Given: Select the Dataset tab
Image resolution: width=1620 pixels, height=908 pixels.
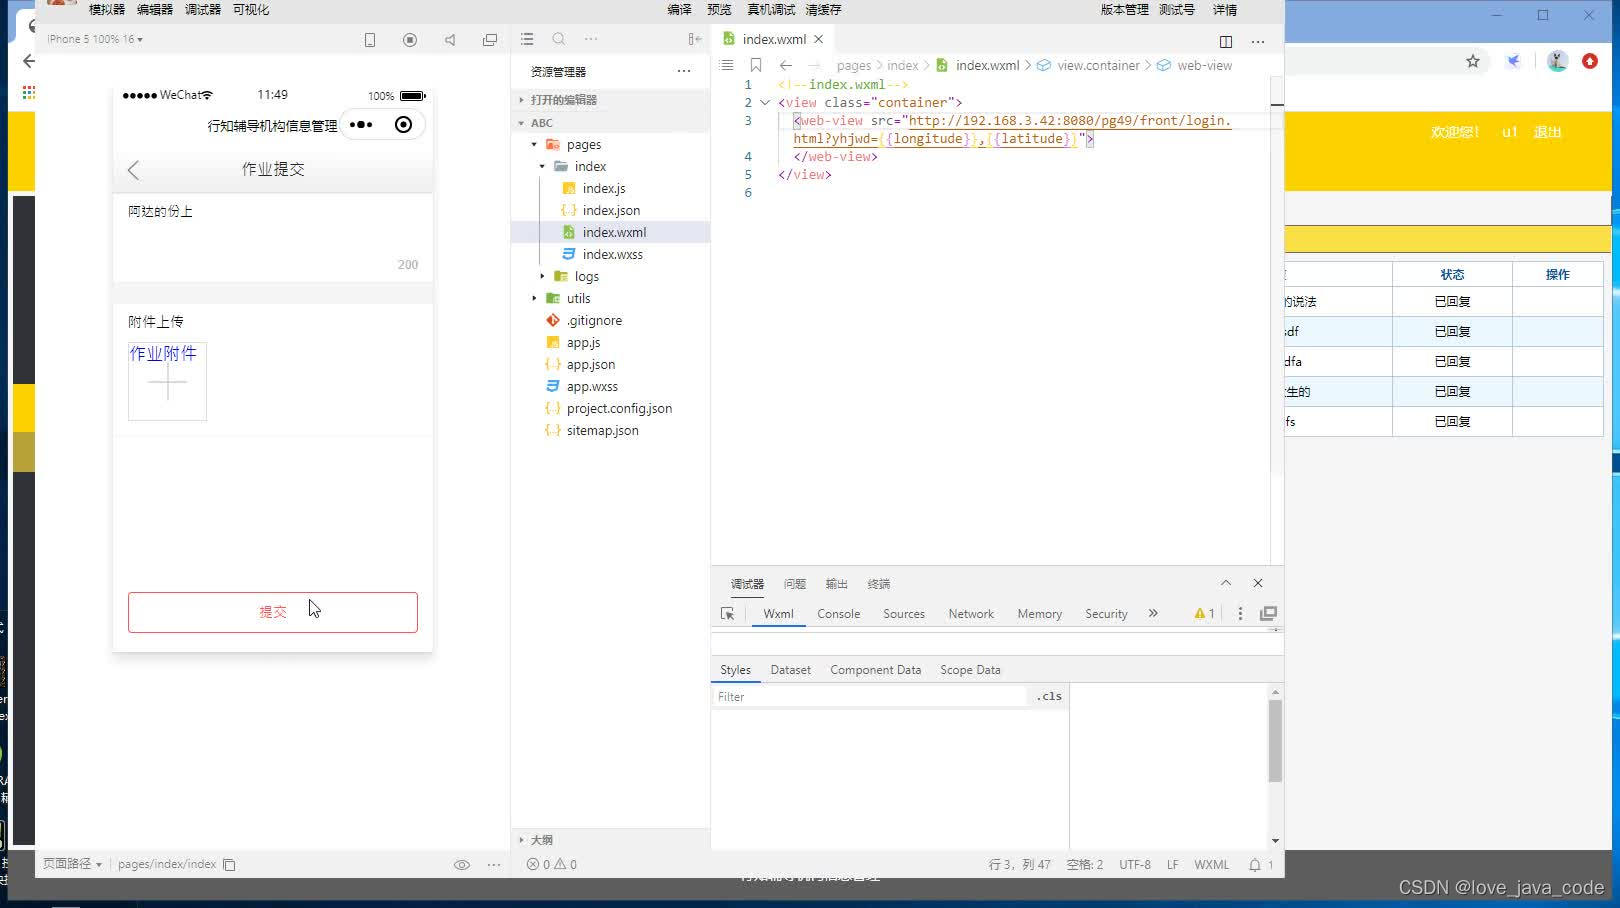Looking at the screenshot, I should (x=790, y=670).
